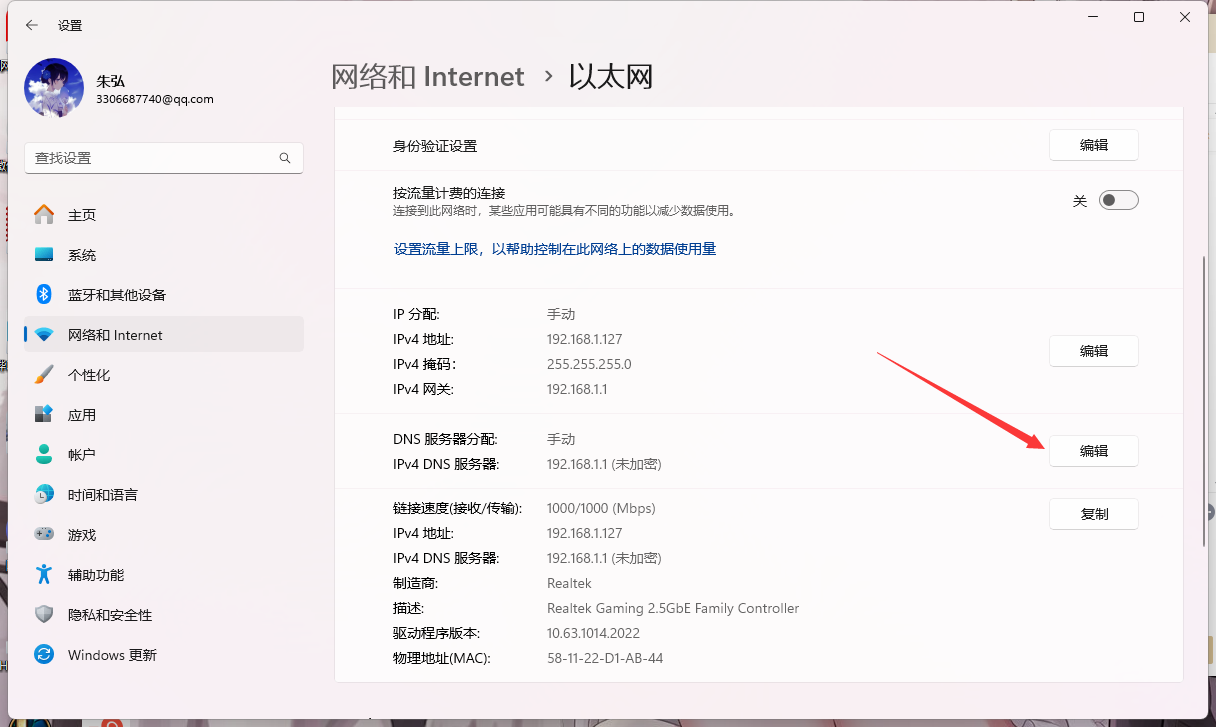Open 辅助功能 accessibility icon
The image size is (1216, 727).
pos(44,575)
